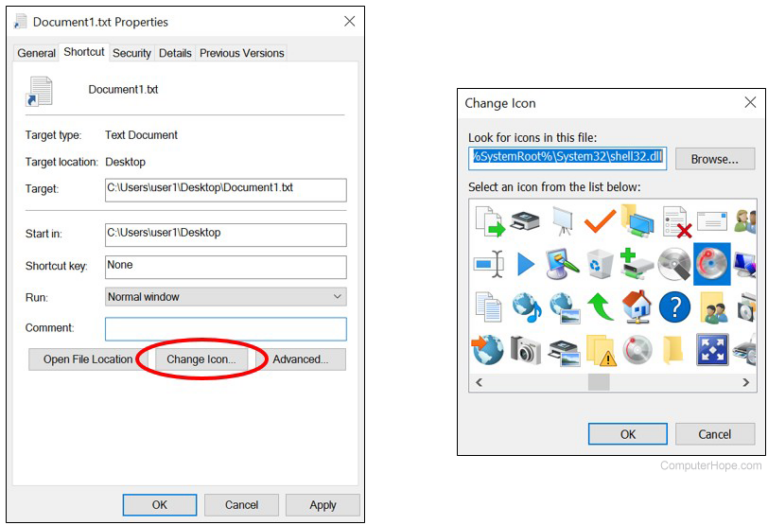Open the Advanced... settings button
Viewport: 768px width, 525px height.
click(x=300, y=359)
